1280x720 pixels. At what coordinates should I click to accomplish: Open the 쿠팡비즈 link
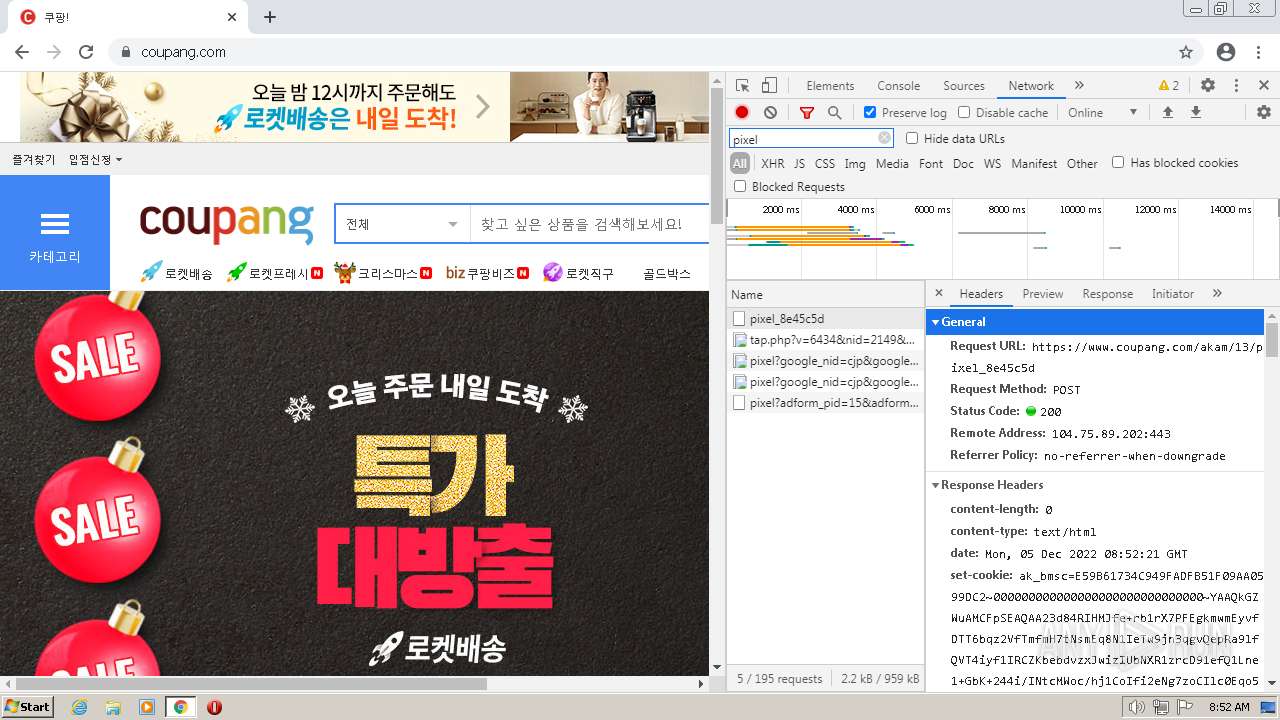pyautogui.click(x=487, y=272)
